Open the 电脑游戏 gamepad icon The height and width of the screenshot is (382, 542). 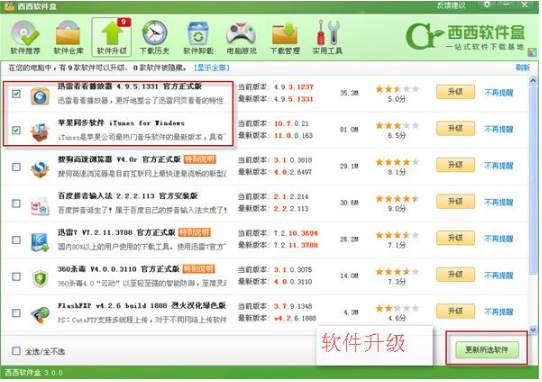click(x=241, y=38)
